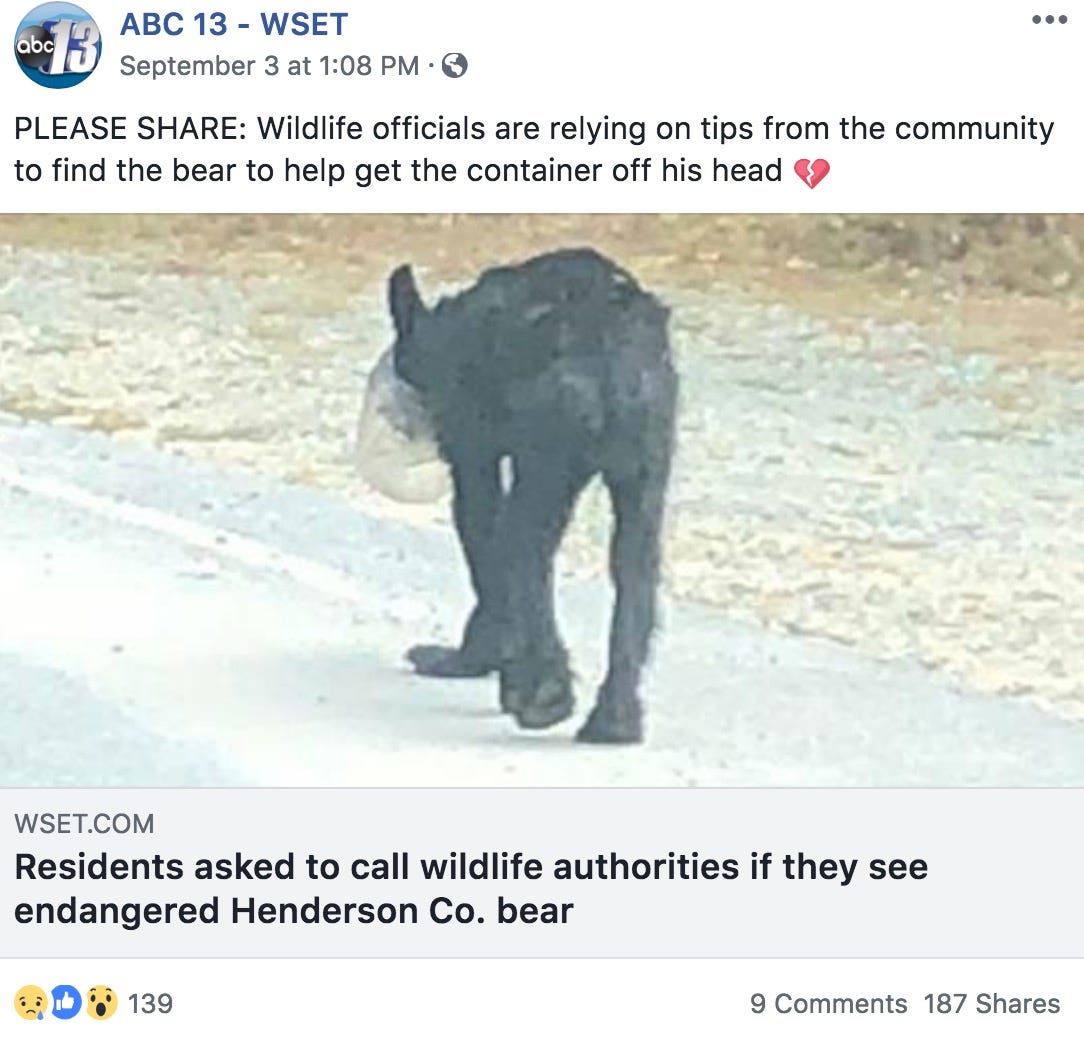1084x1044 pixels.
Task: Select the sad face reaction icon
Action: point(30,1002)
